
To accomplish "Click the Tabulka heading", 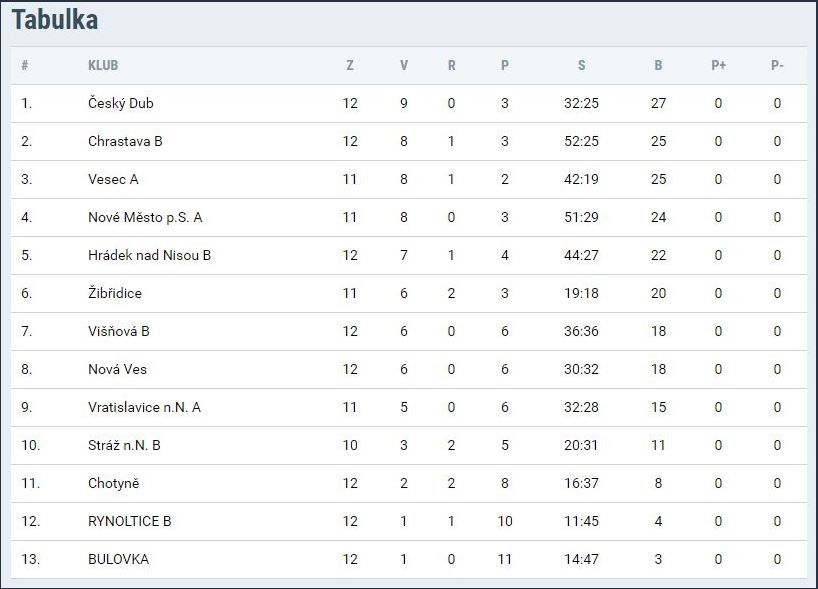I will (55, 20).
